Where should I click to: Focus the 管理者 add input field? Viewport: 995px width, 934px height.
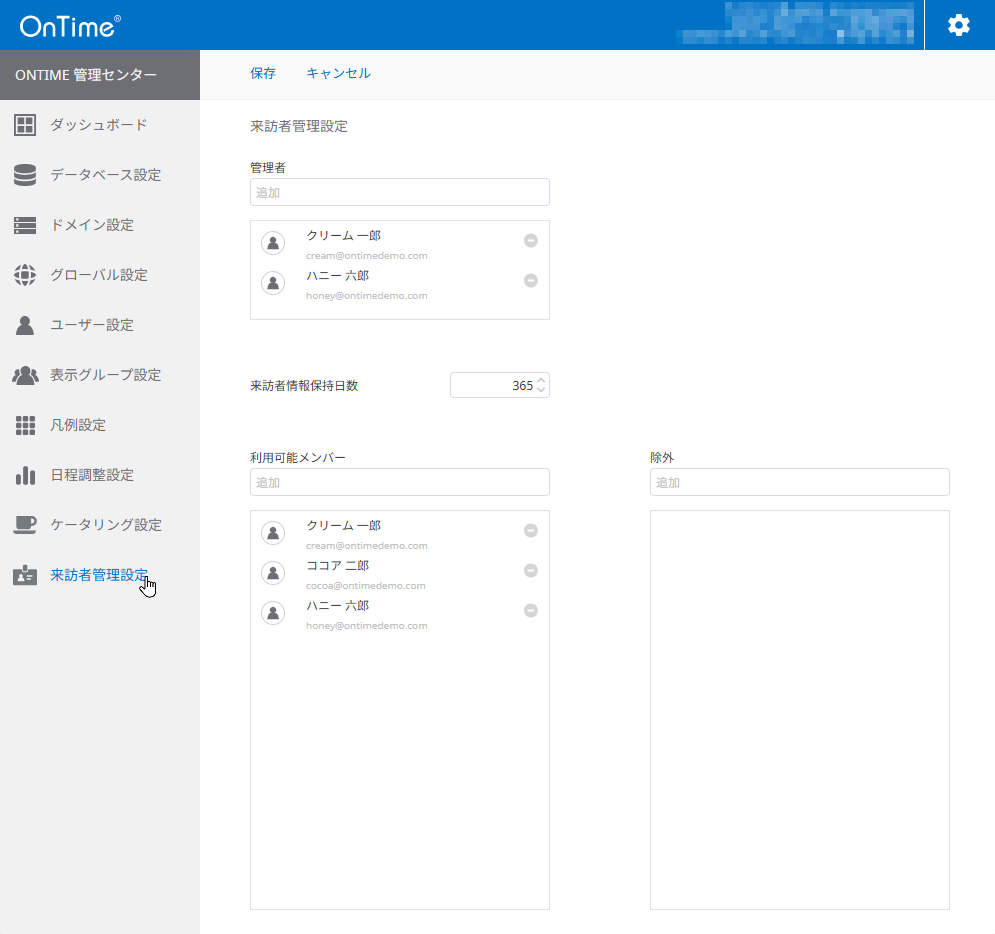point(400,192)
